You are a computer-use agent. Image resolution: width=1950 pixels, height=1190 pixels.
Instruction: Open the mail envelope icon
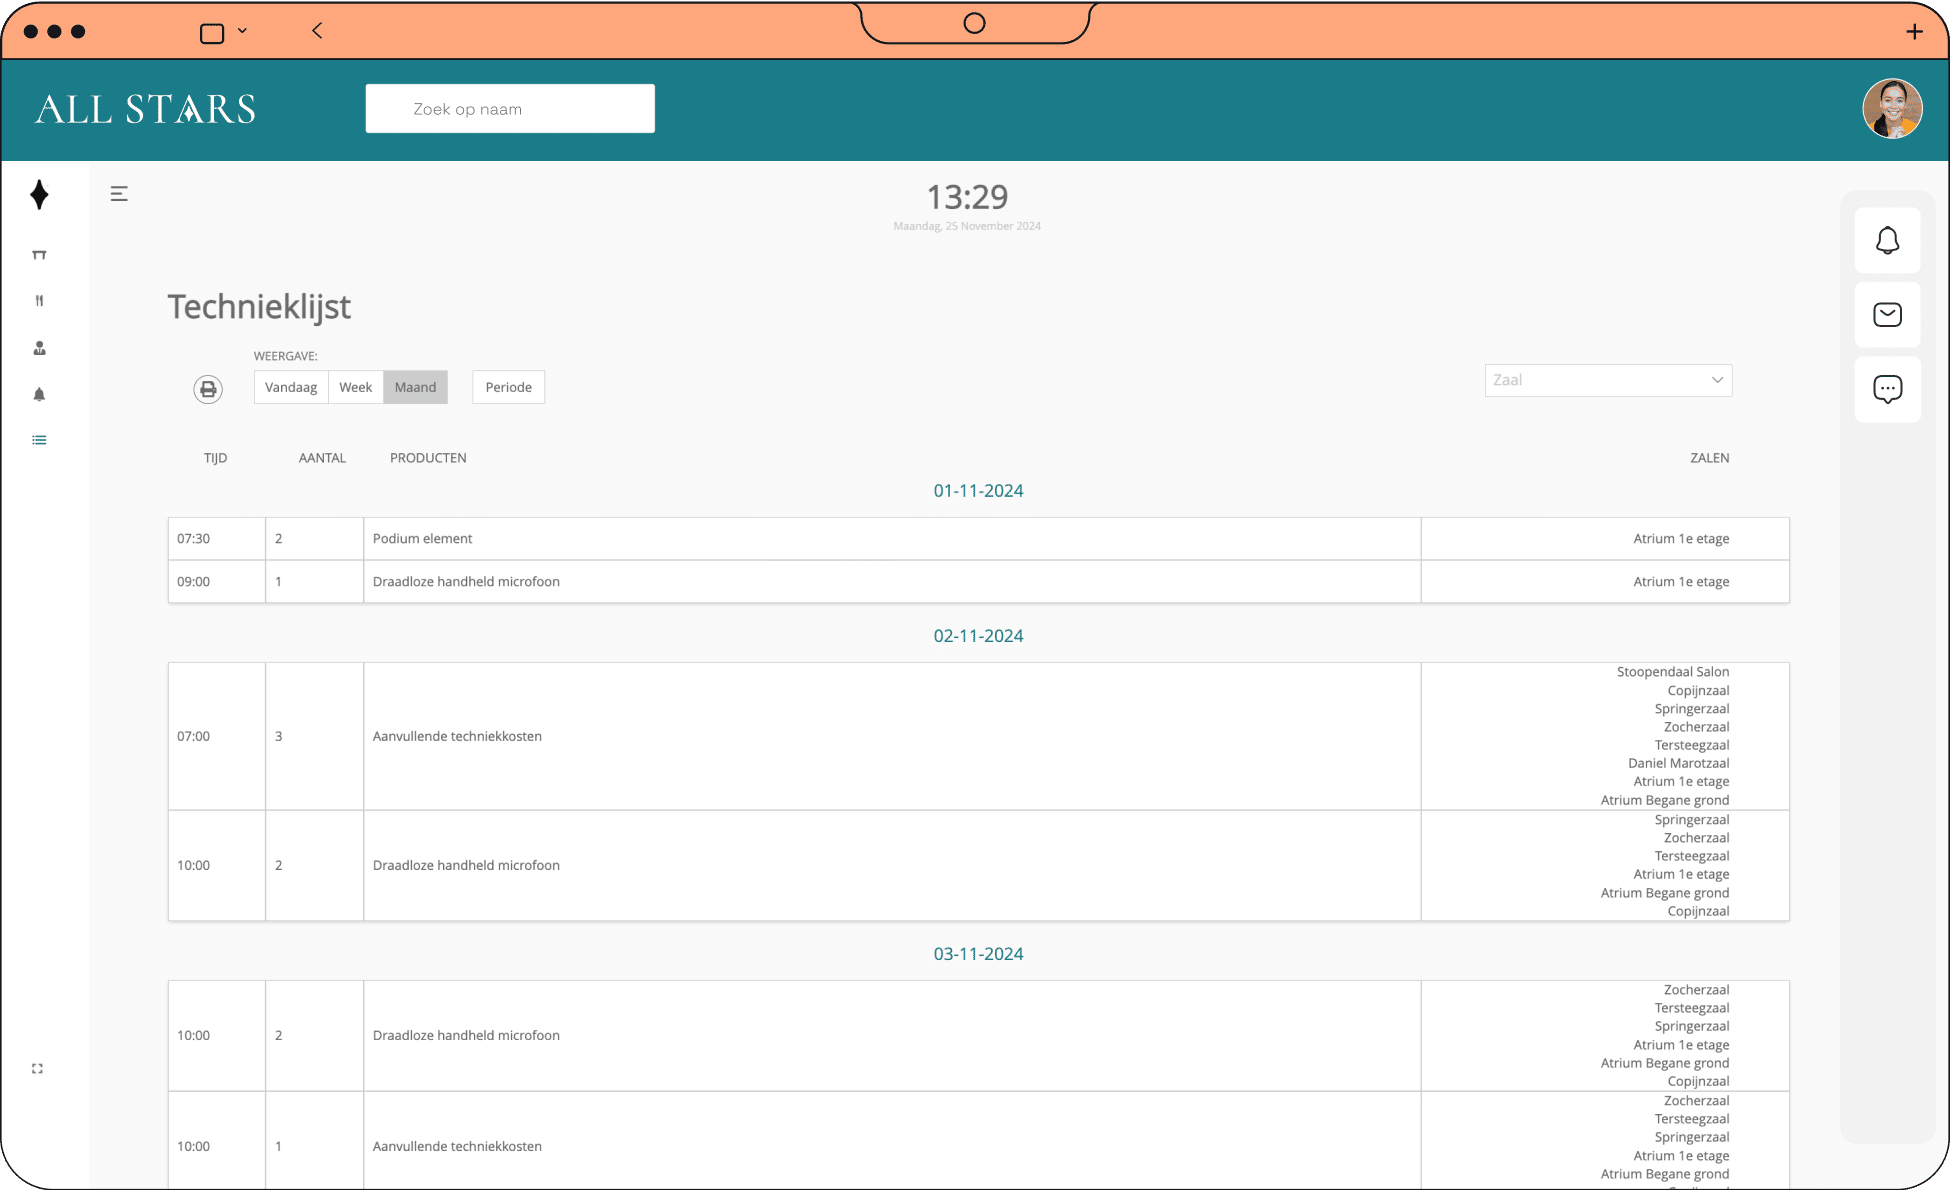(1887, 315)
